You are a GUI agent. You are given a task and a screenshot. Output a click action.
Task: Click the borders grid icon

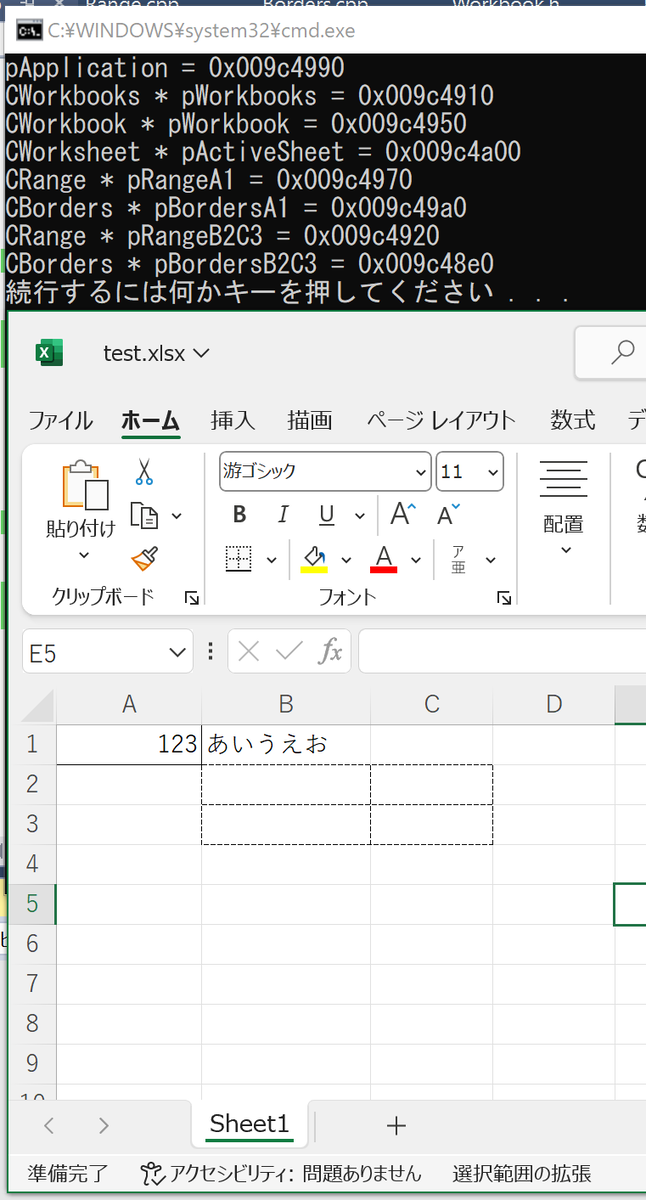coord(239,559)
